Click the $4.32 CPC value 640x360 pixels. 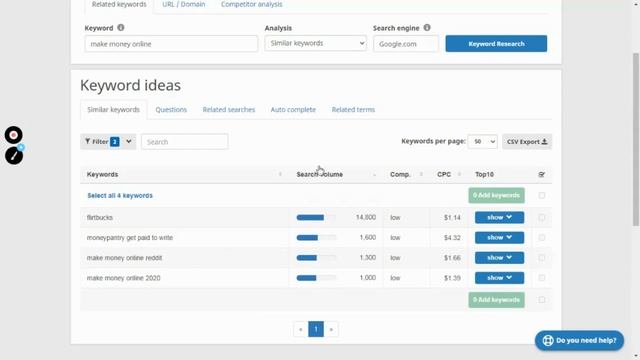click(452, 238)
